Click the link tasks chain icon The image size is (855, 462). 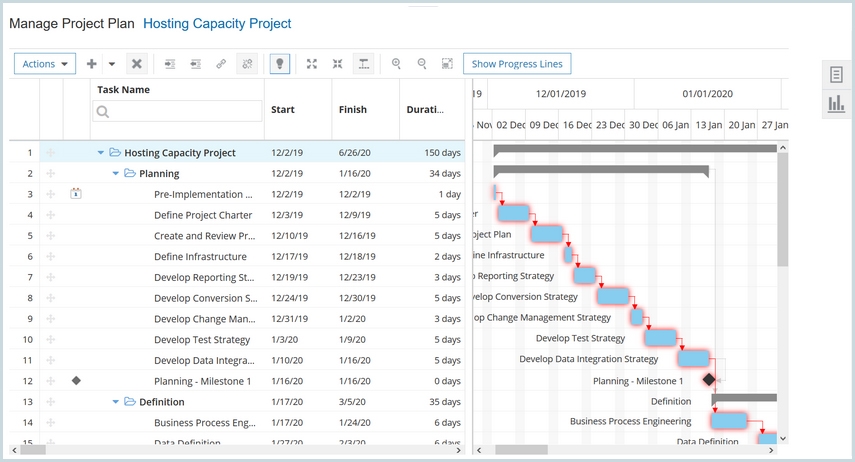pos(221,64)
